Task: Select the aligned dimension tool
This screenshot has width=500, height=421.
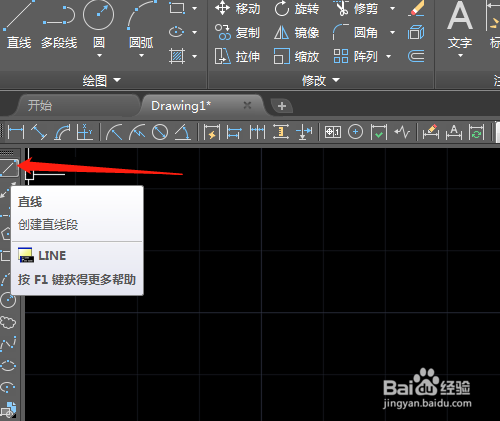Action: coord(39,132)
